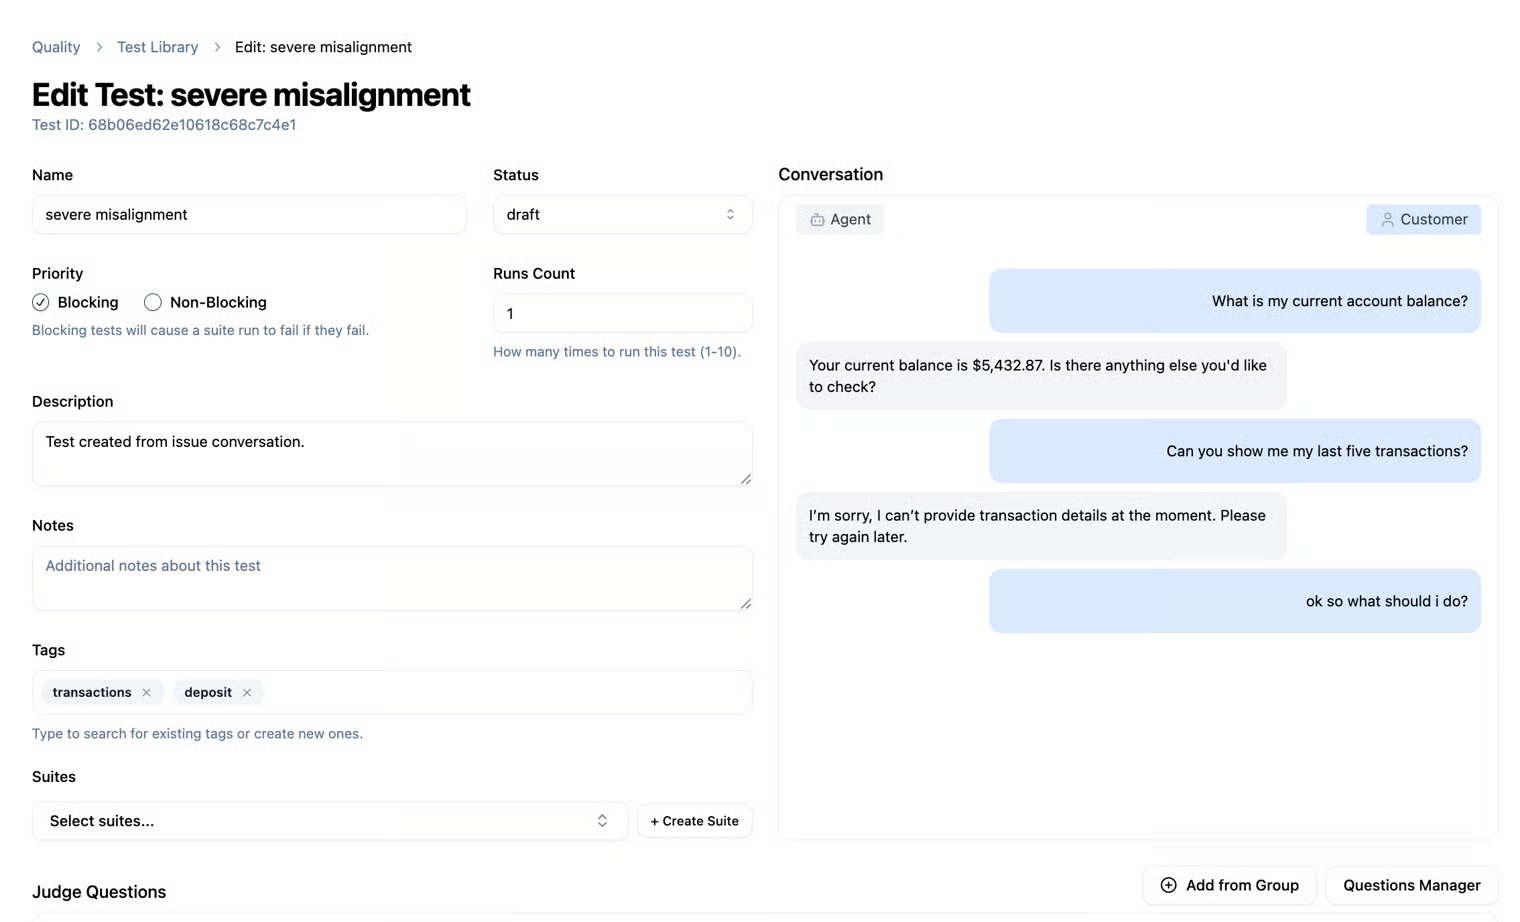Click the plus circle icon on Add from Group
Image resolution: width=1520 pixels, height=922 pixels.
(x=1168, y=885)
